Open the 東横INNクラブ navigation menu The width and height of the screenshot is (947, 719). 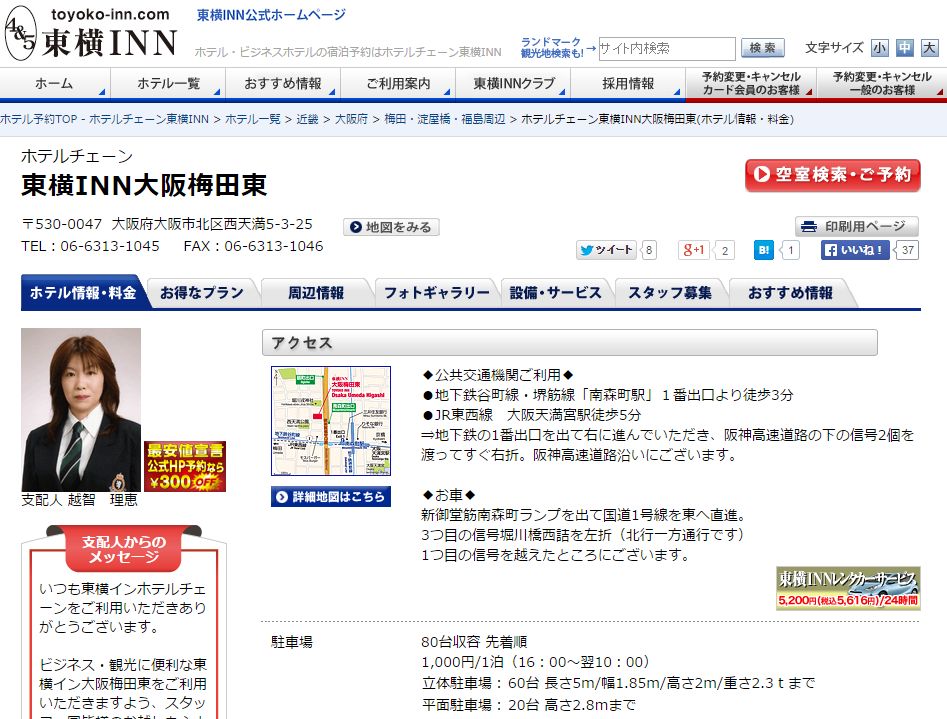click(x=513, y=83)
